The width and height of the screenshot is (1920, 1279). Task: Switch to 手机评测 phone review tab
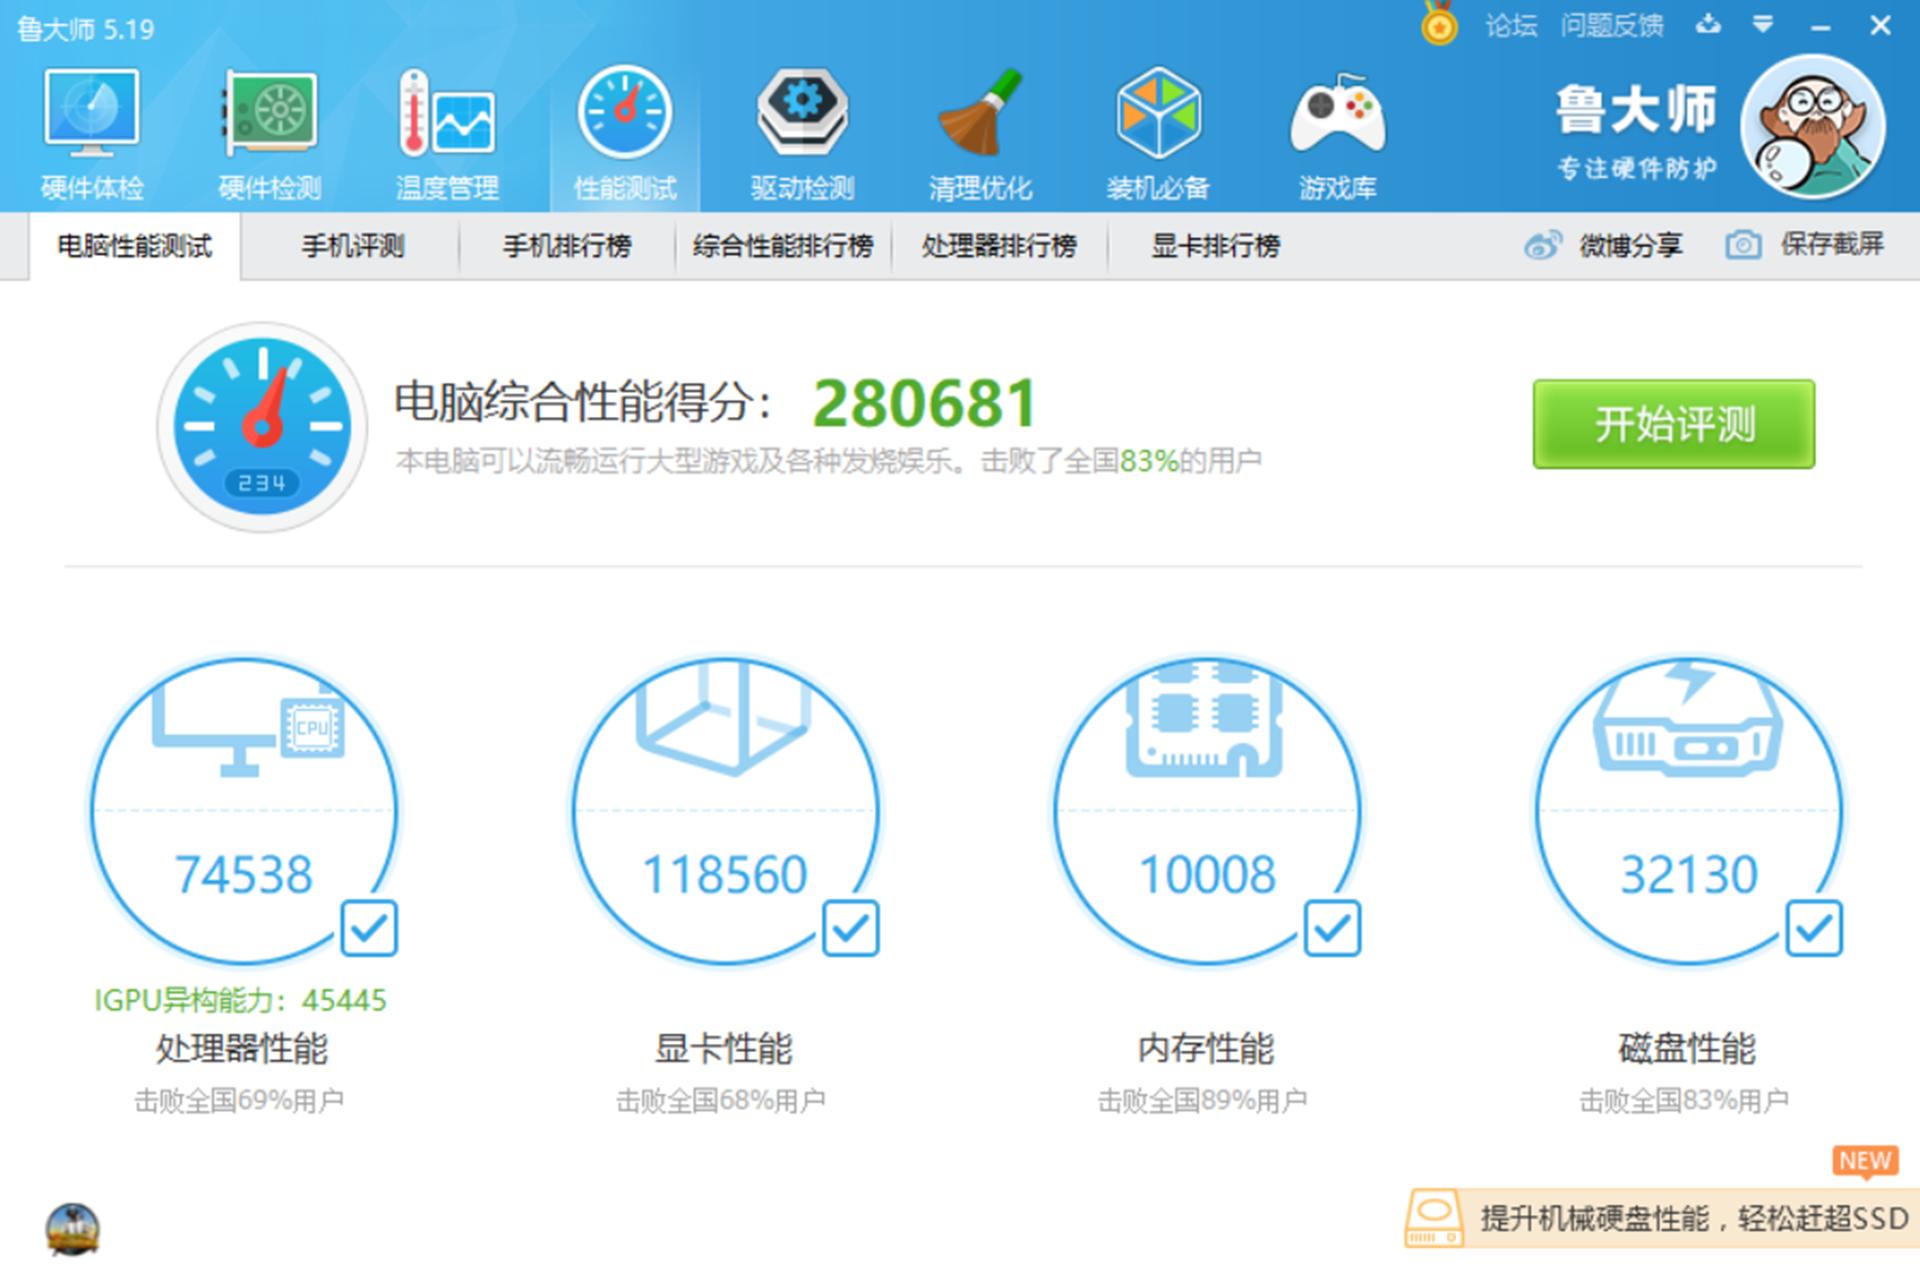point(352,245)
